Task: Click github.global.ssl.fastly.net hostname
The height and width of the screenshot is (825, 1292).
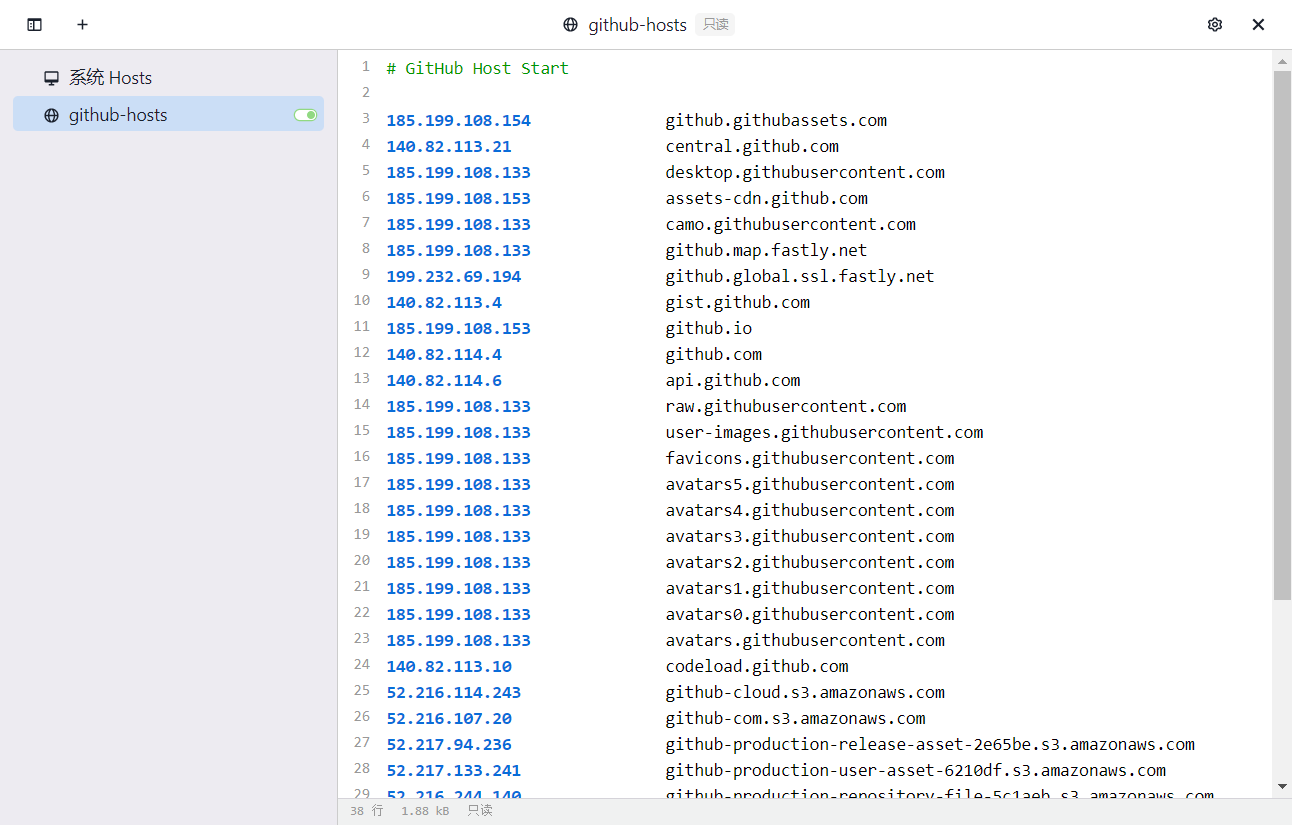Action: (x=800, y=276)
